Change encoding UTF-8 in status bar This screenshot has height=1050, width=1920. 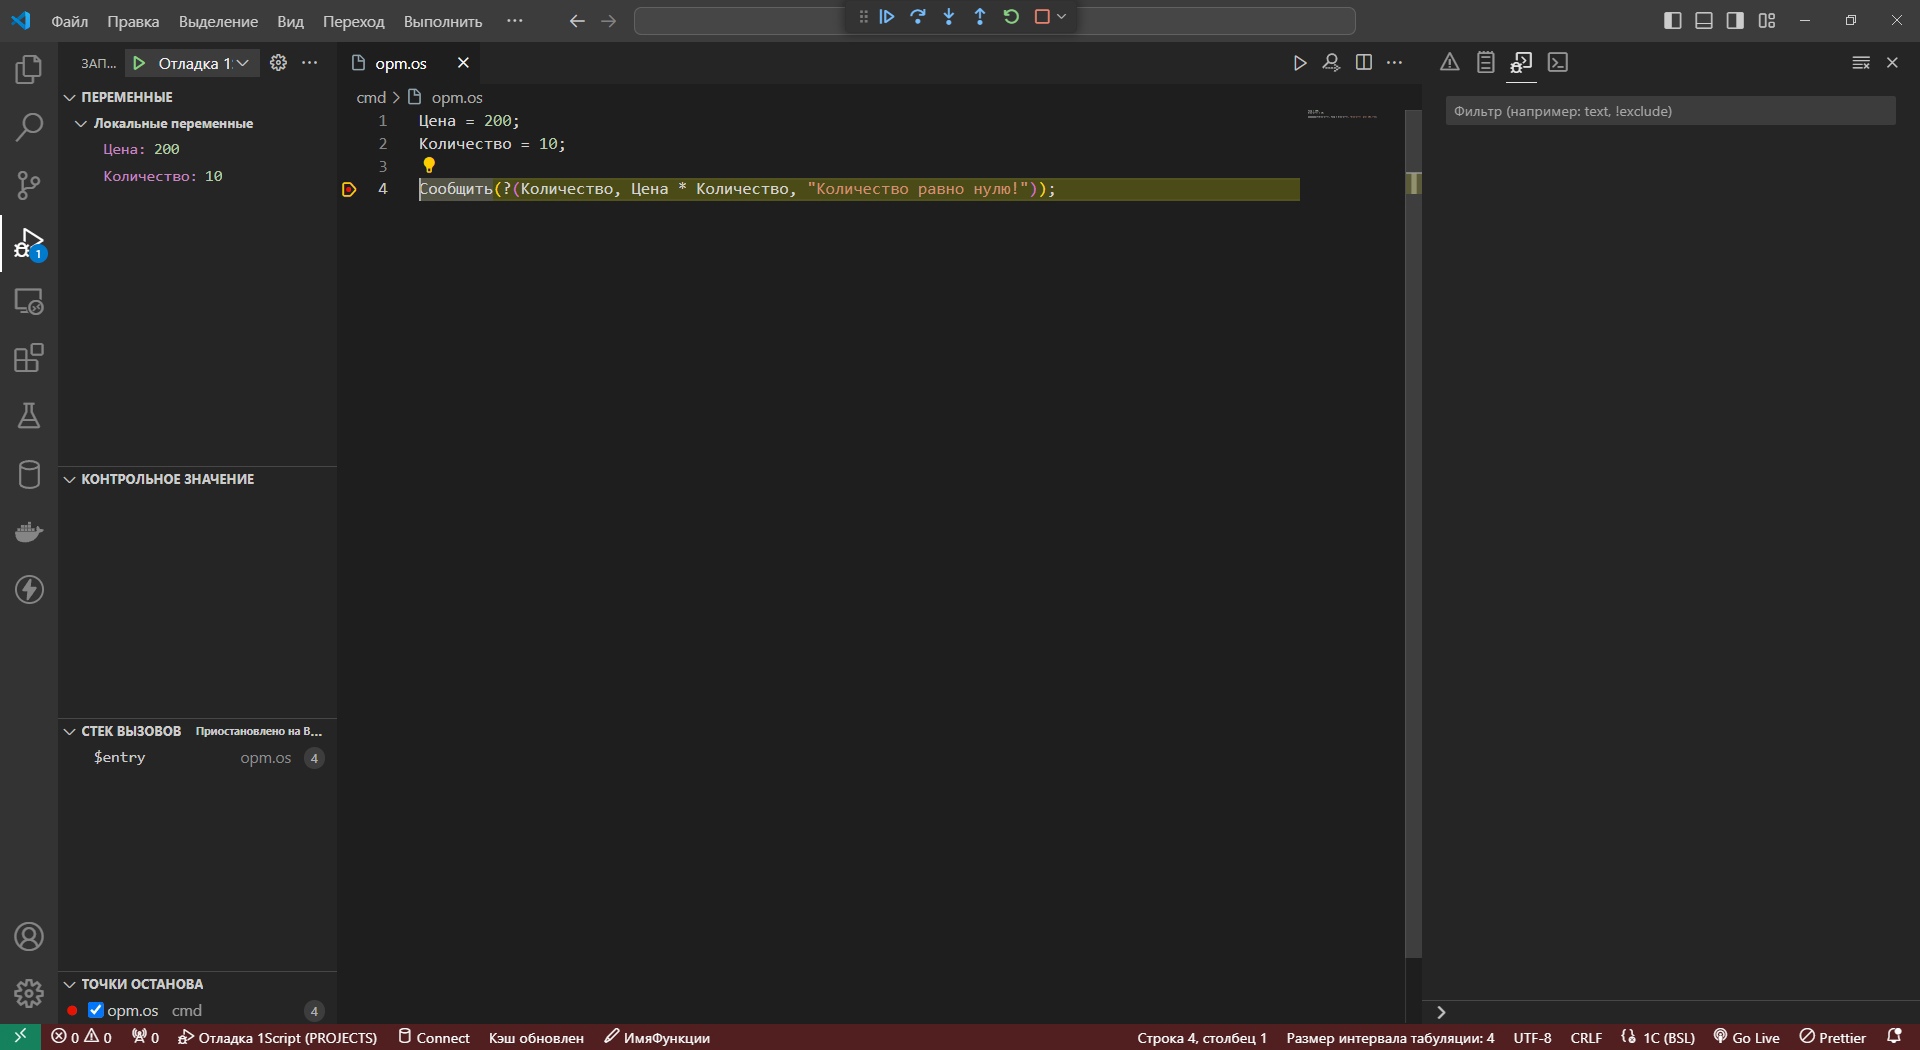coord(1532,1038)
